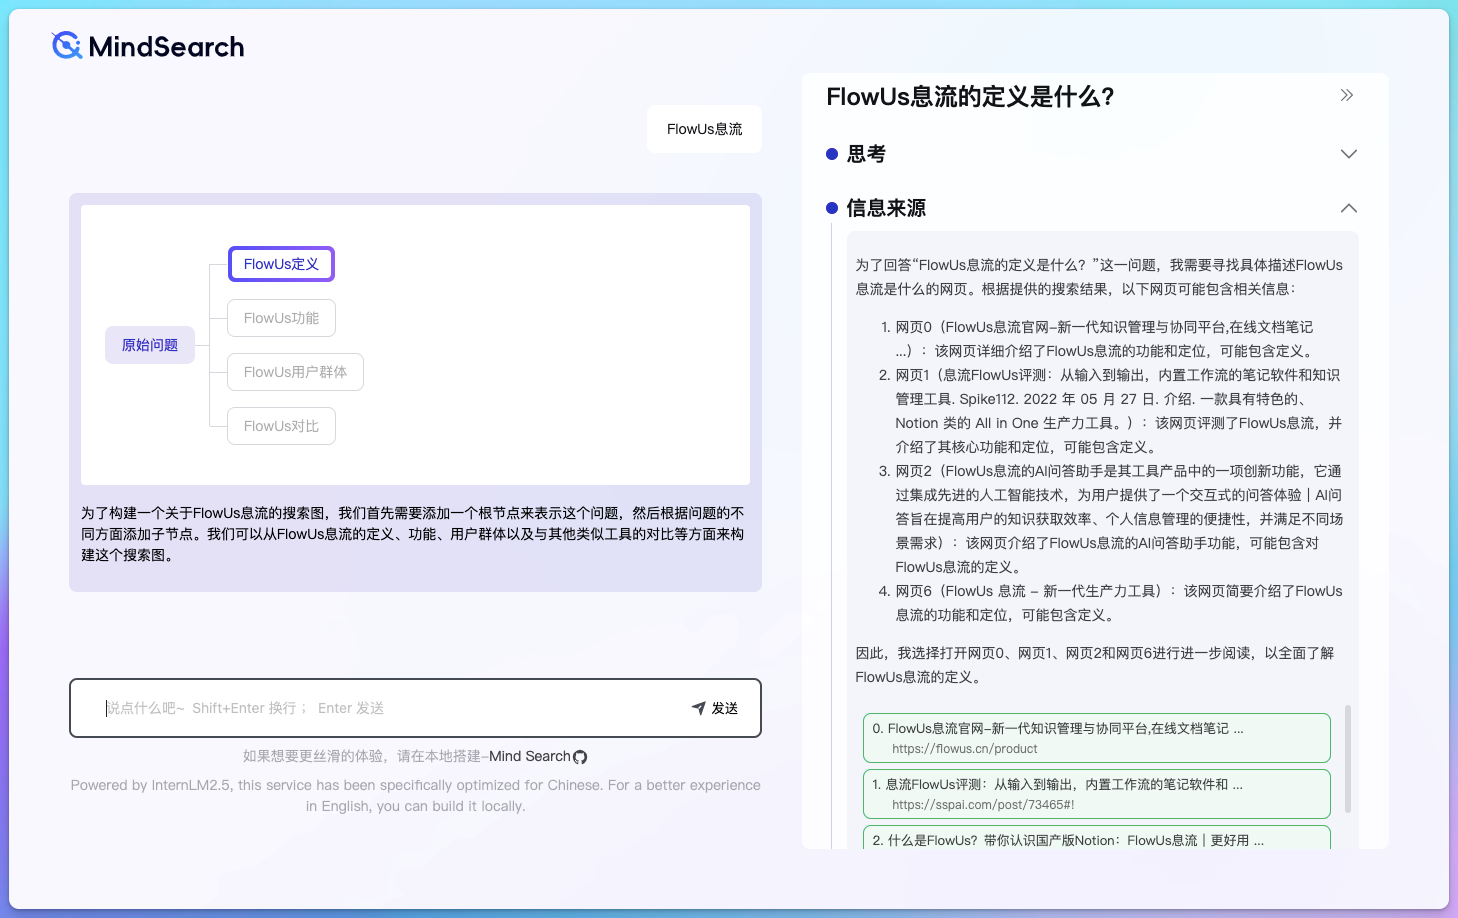
Task: Open the flowus.cn/product source card
Action: coord(1096,738)
